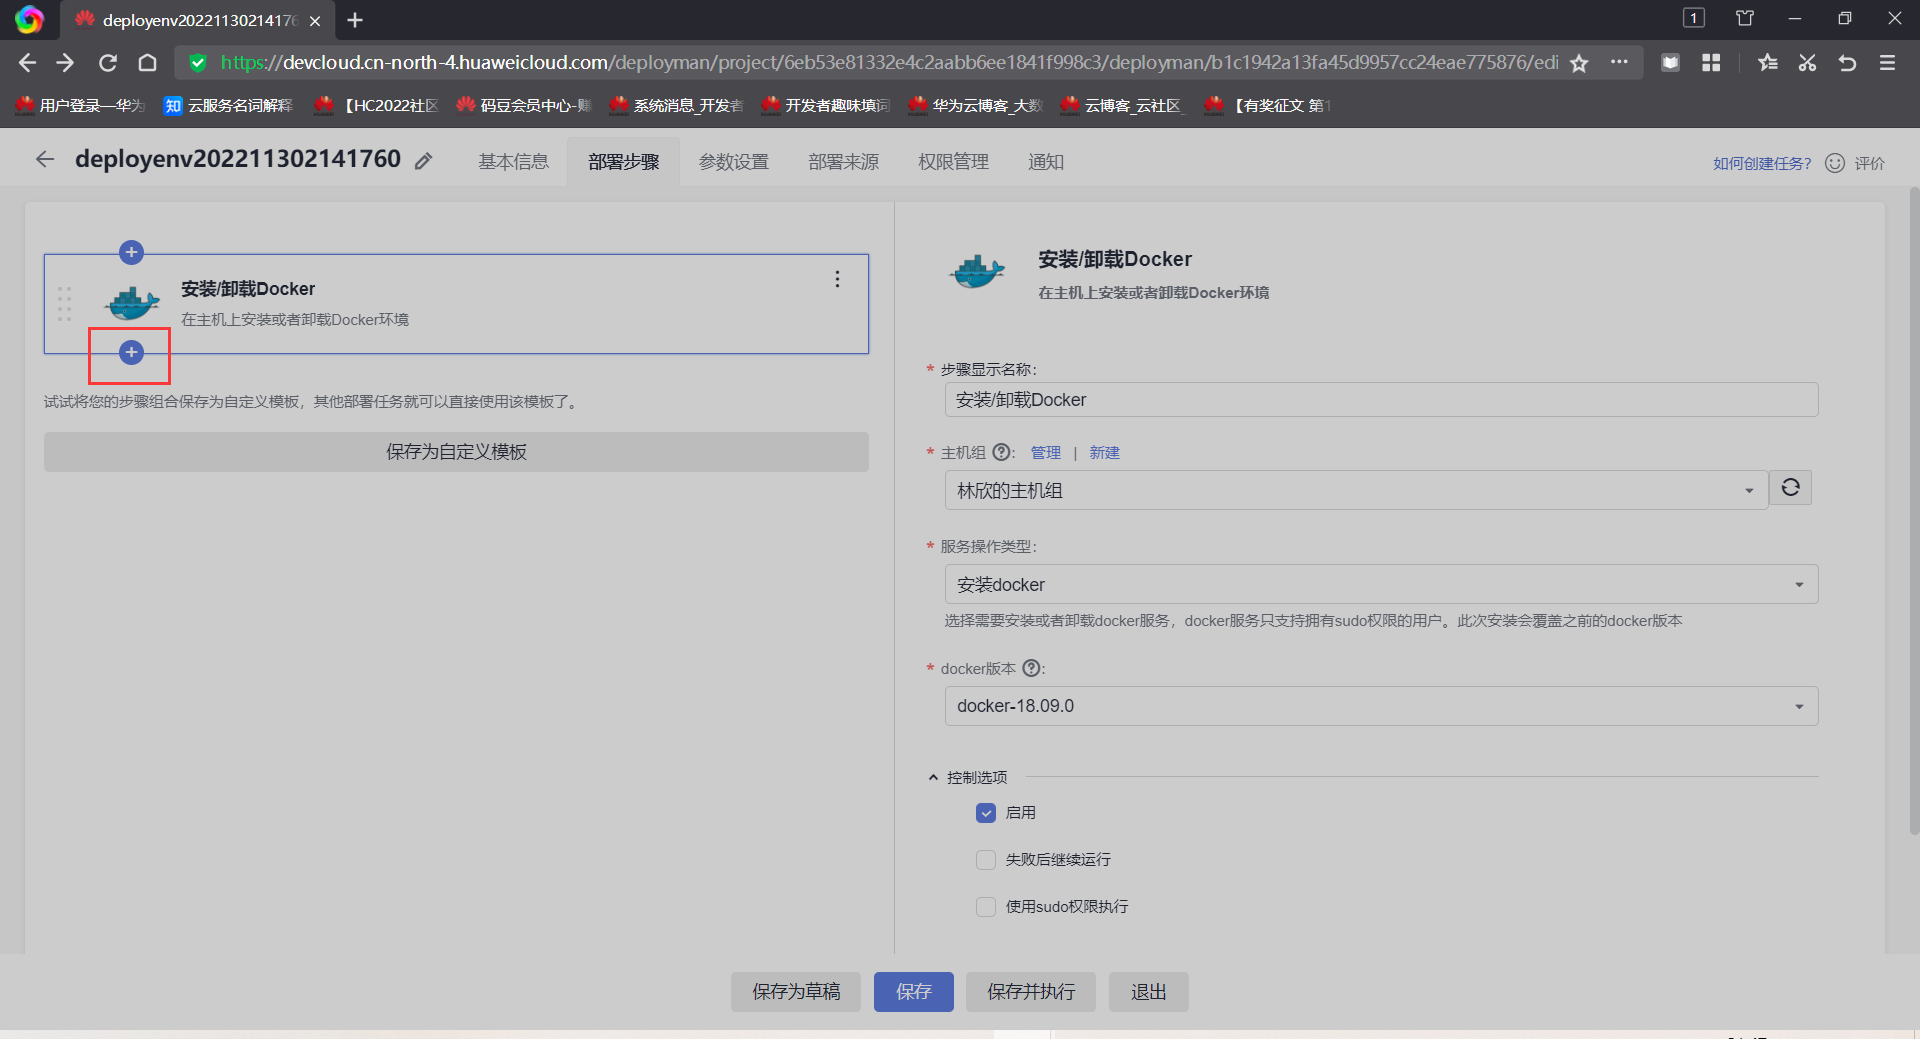Image resolution: width=1920 pixels, height=1039 pixels.
Task: Refresh the host group list
Action: (1790, 488)
